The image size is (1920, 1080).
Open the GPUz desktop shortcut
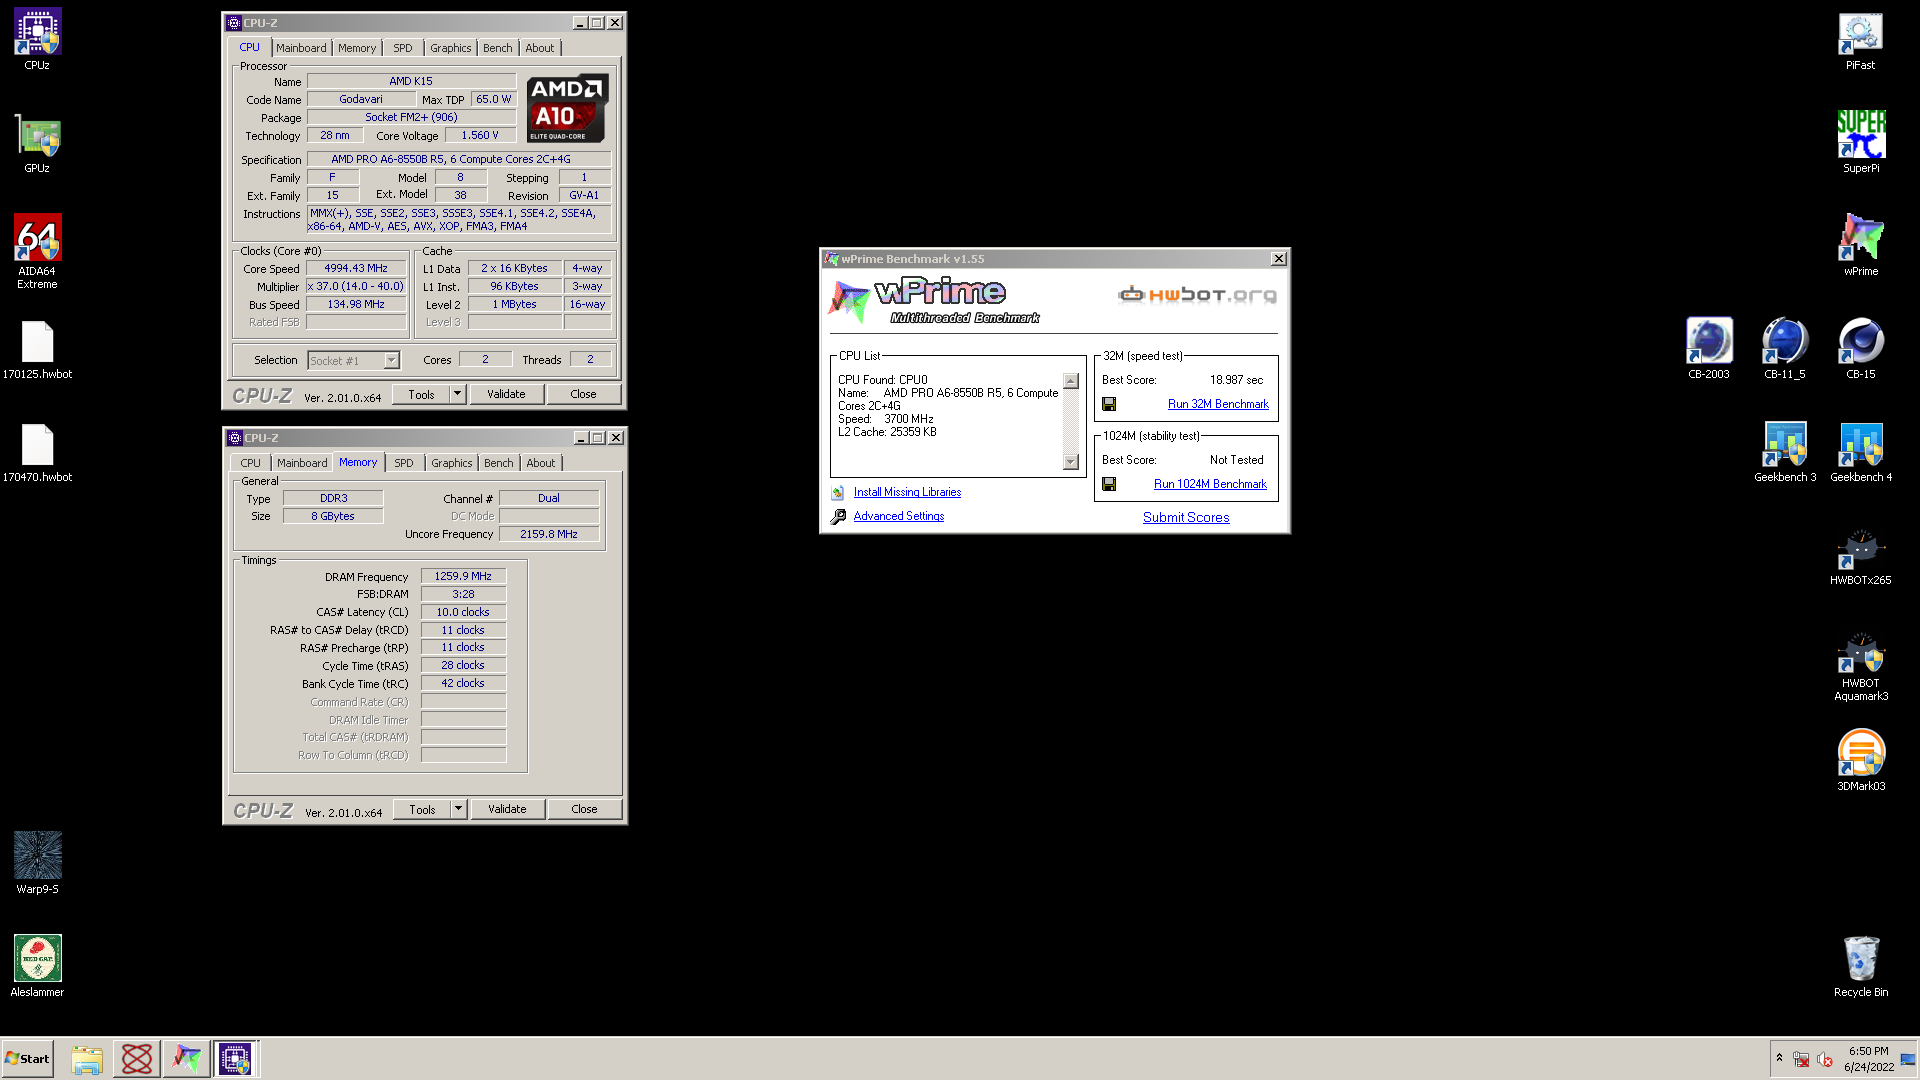[x=37, y=143]
